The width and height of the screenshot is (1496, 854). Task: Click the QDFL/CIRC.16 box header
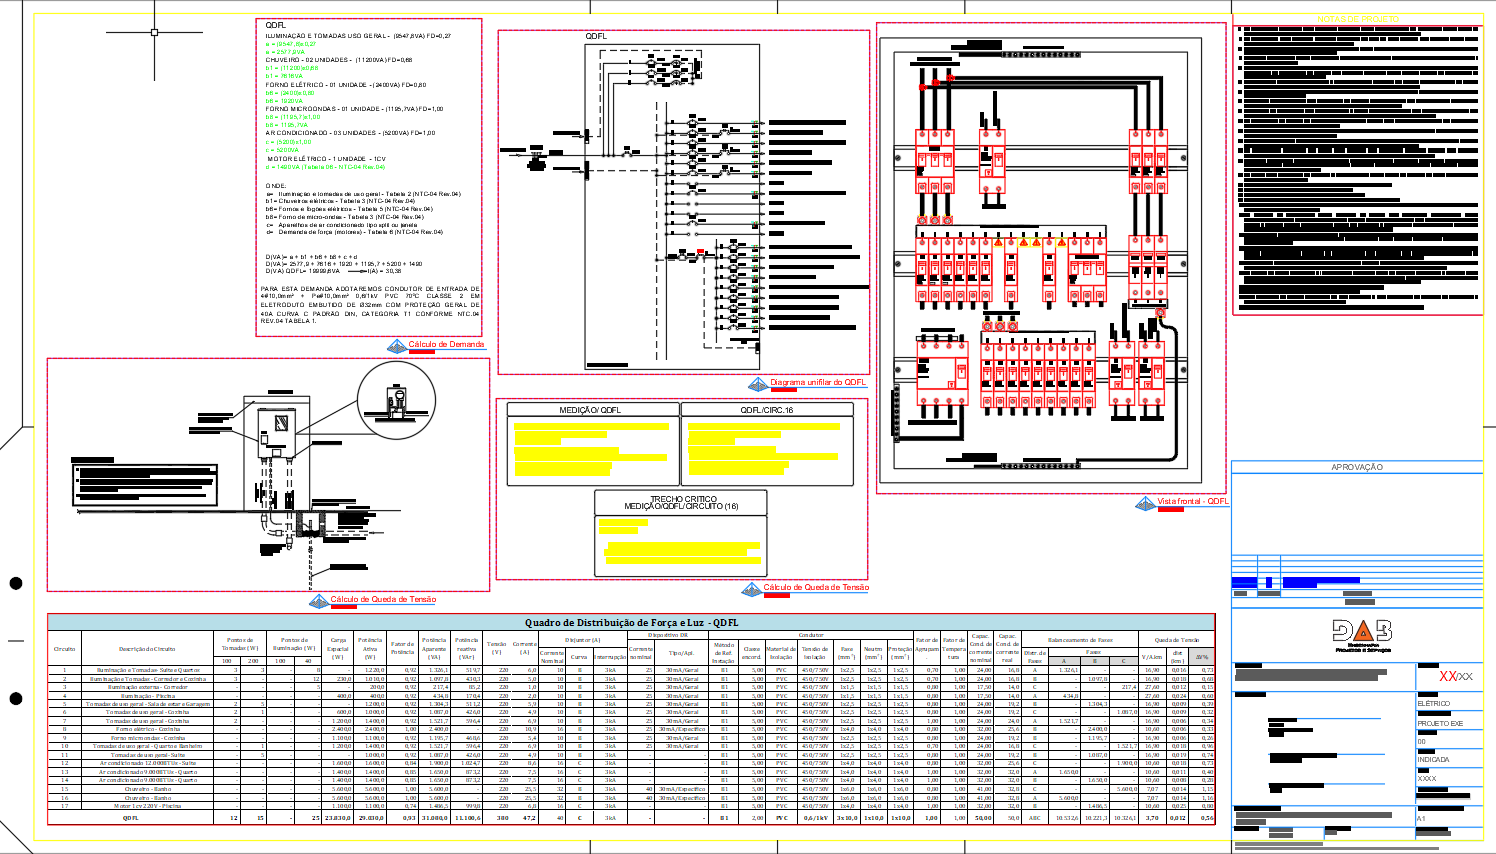point(767,409)
